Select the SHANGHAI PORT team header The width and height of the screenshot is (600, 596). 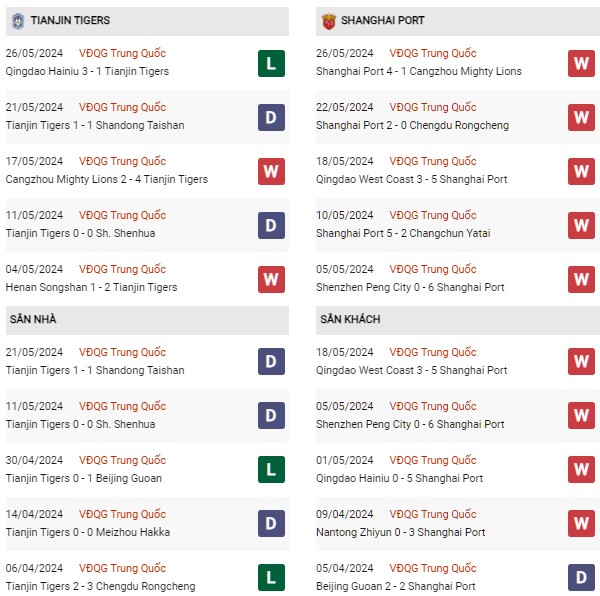(458, 21)
